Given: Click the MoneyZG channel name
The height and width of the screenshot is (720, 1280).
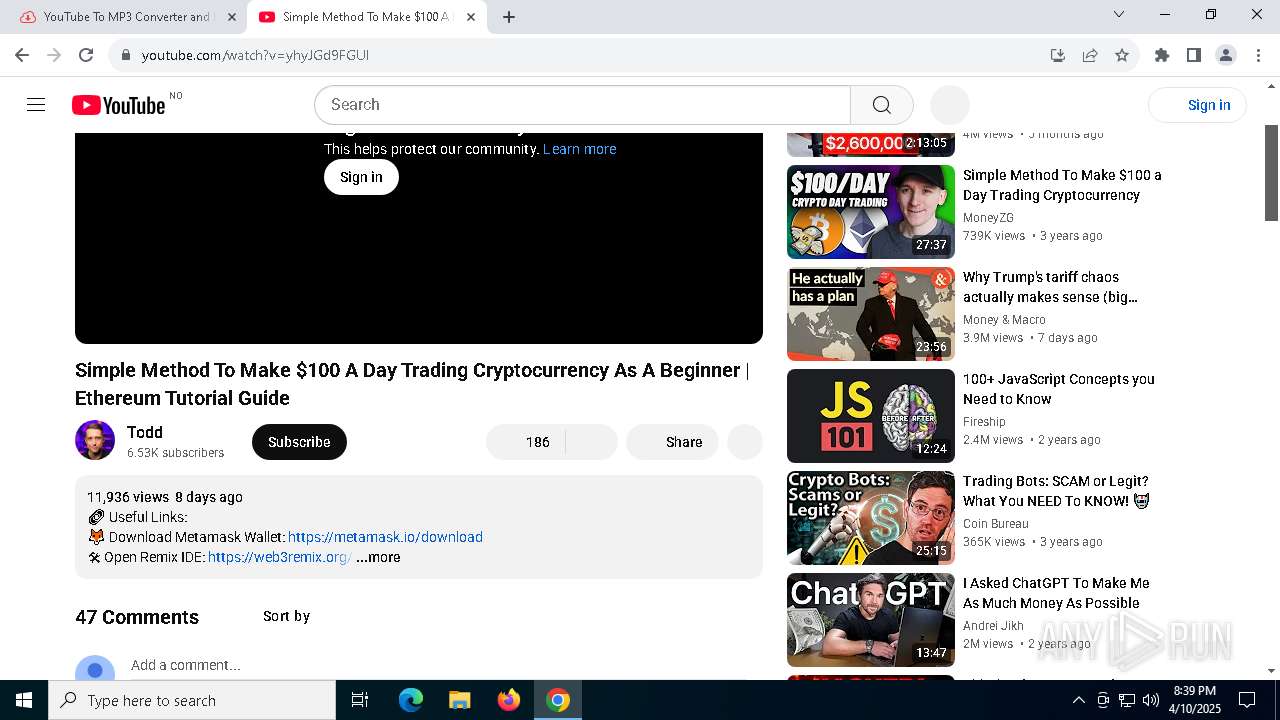Looking at the screenshot, I should click(x=988, y=218).
